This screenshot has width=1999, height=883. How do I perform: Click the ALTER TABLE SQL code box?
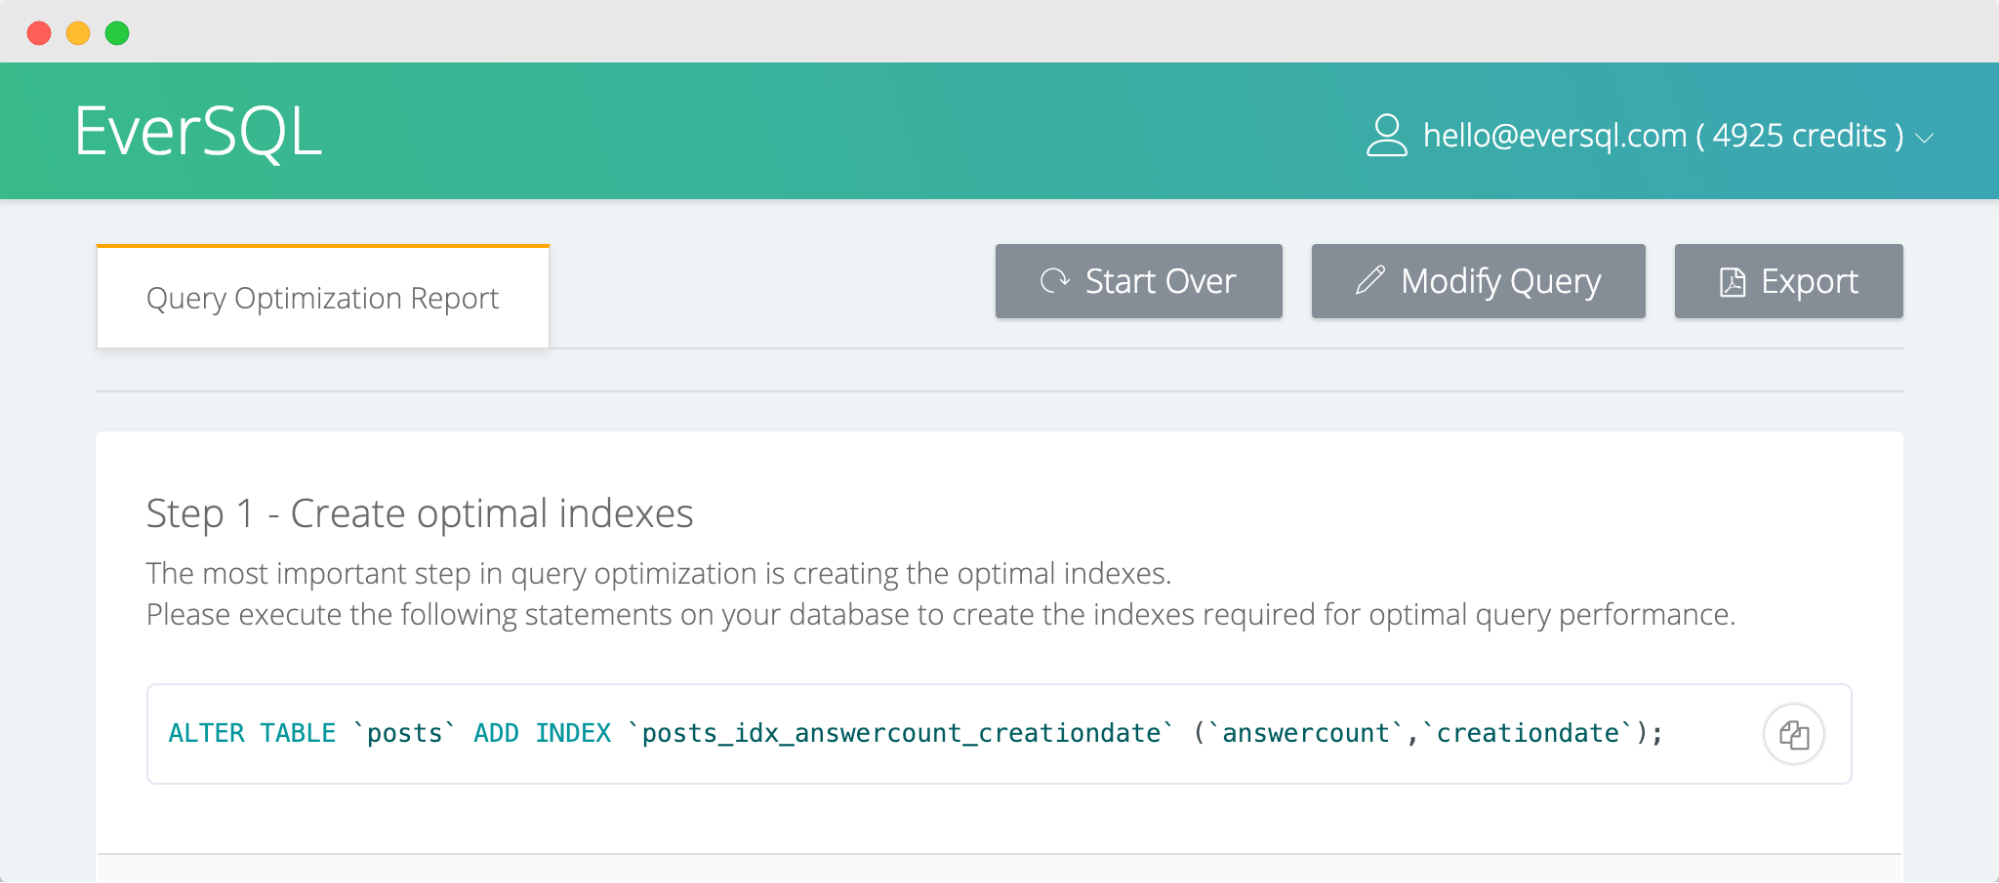[x=999, y=734]
